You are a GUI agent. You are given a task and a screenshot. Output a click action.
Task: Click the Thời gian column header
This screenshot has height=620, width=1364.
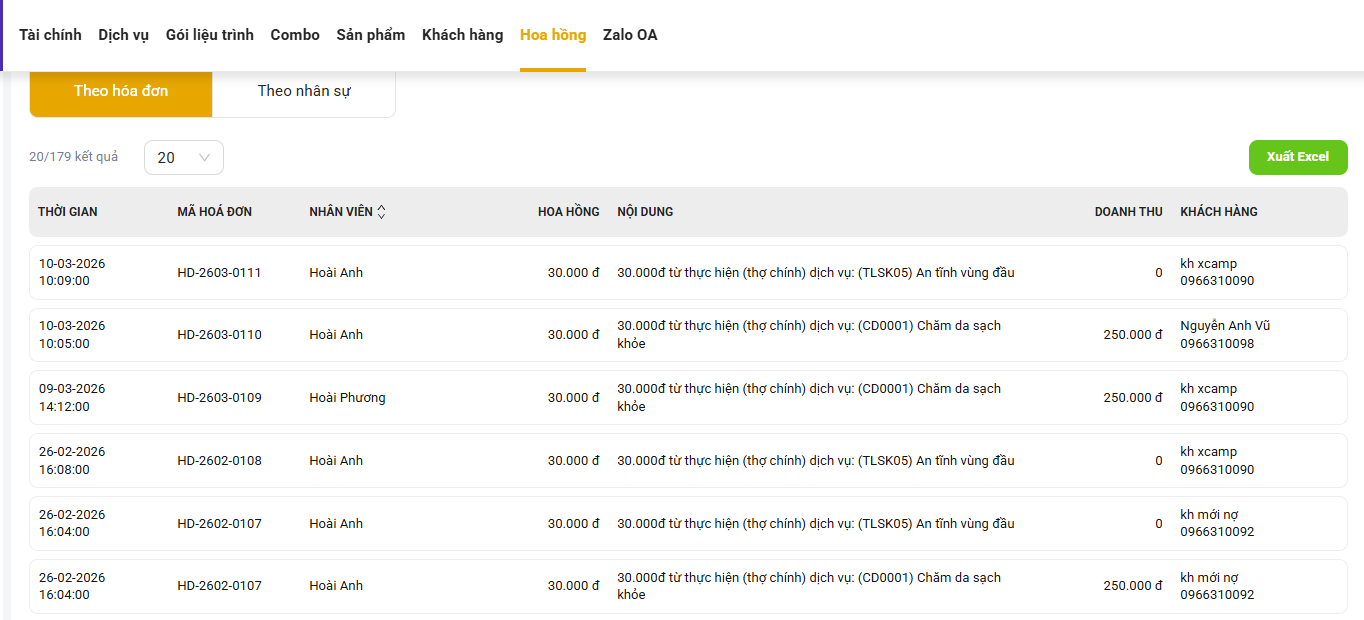[68, 212]
